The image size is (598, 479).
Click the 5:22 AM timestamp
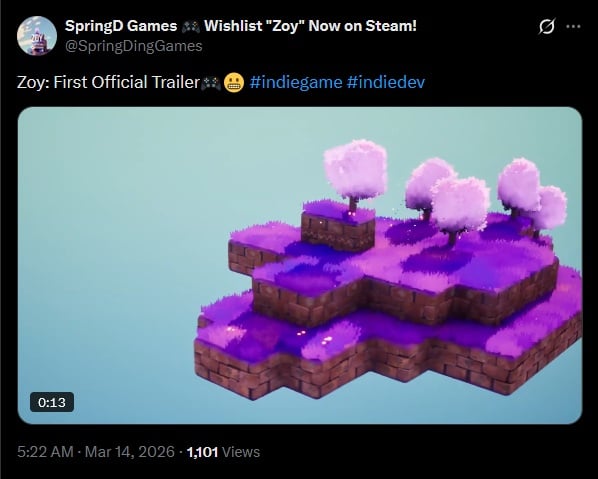coord(45,452)
